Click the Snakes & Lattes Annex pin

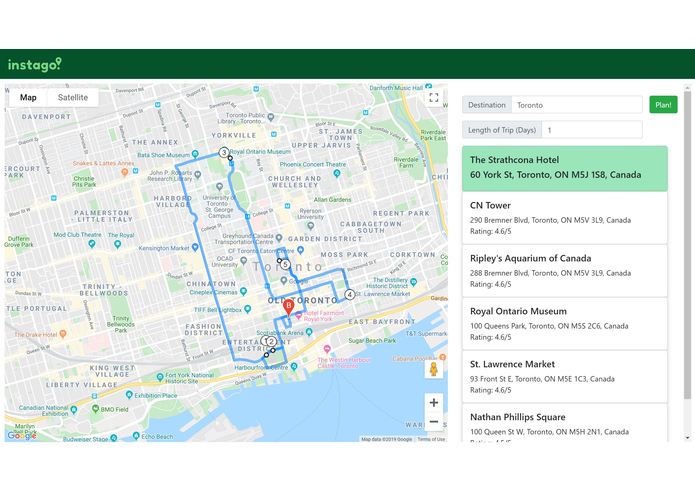point(125,172)
